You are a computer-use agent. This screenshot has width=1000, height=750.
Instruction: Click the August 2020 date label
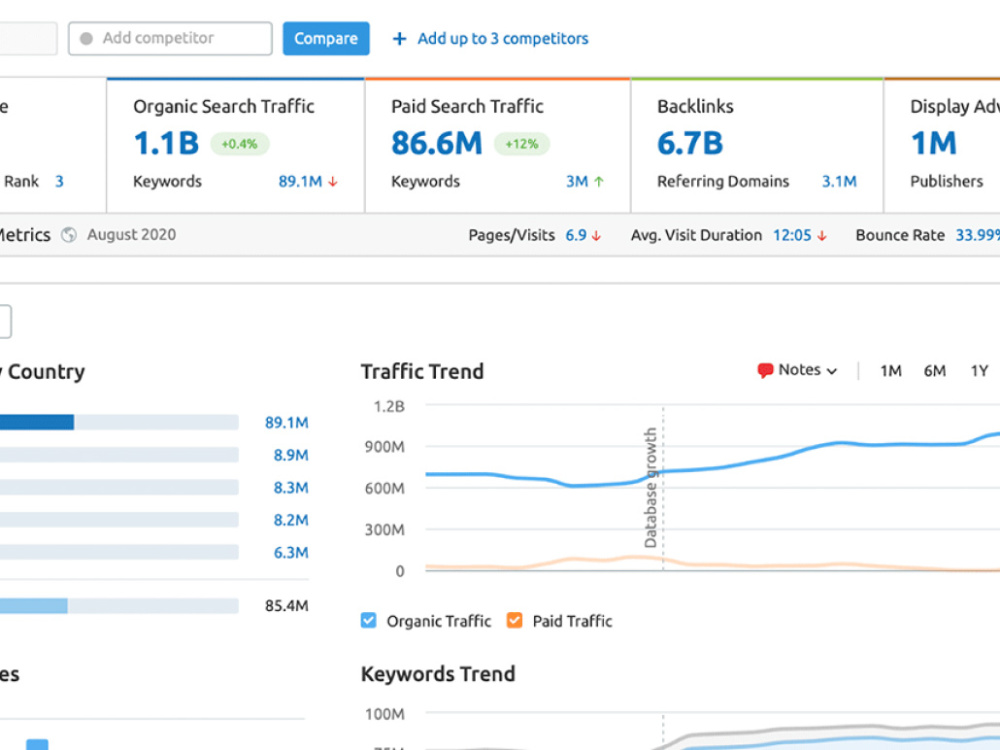[x=131, y=235]
